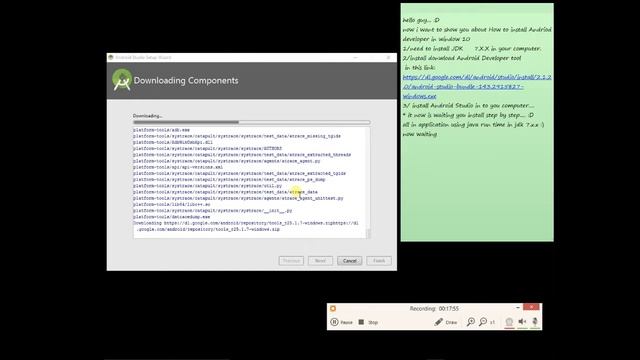Close the recording toolbar
The width and height of the screenshot is (640, 360).
(x=531, y=307)
